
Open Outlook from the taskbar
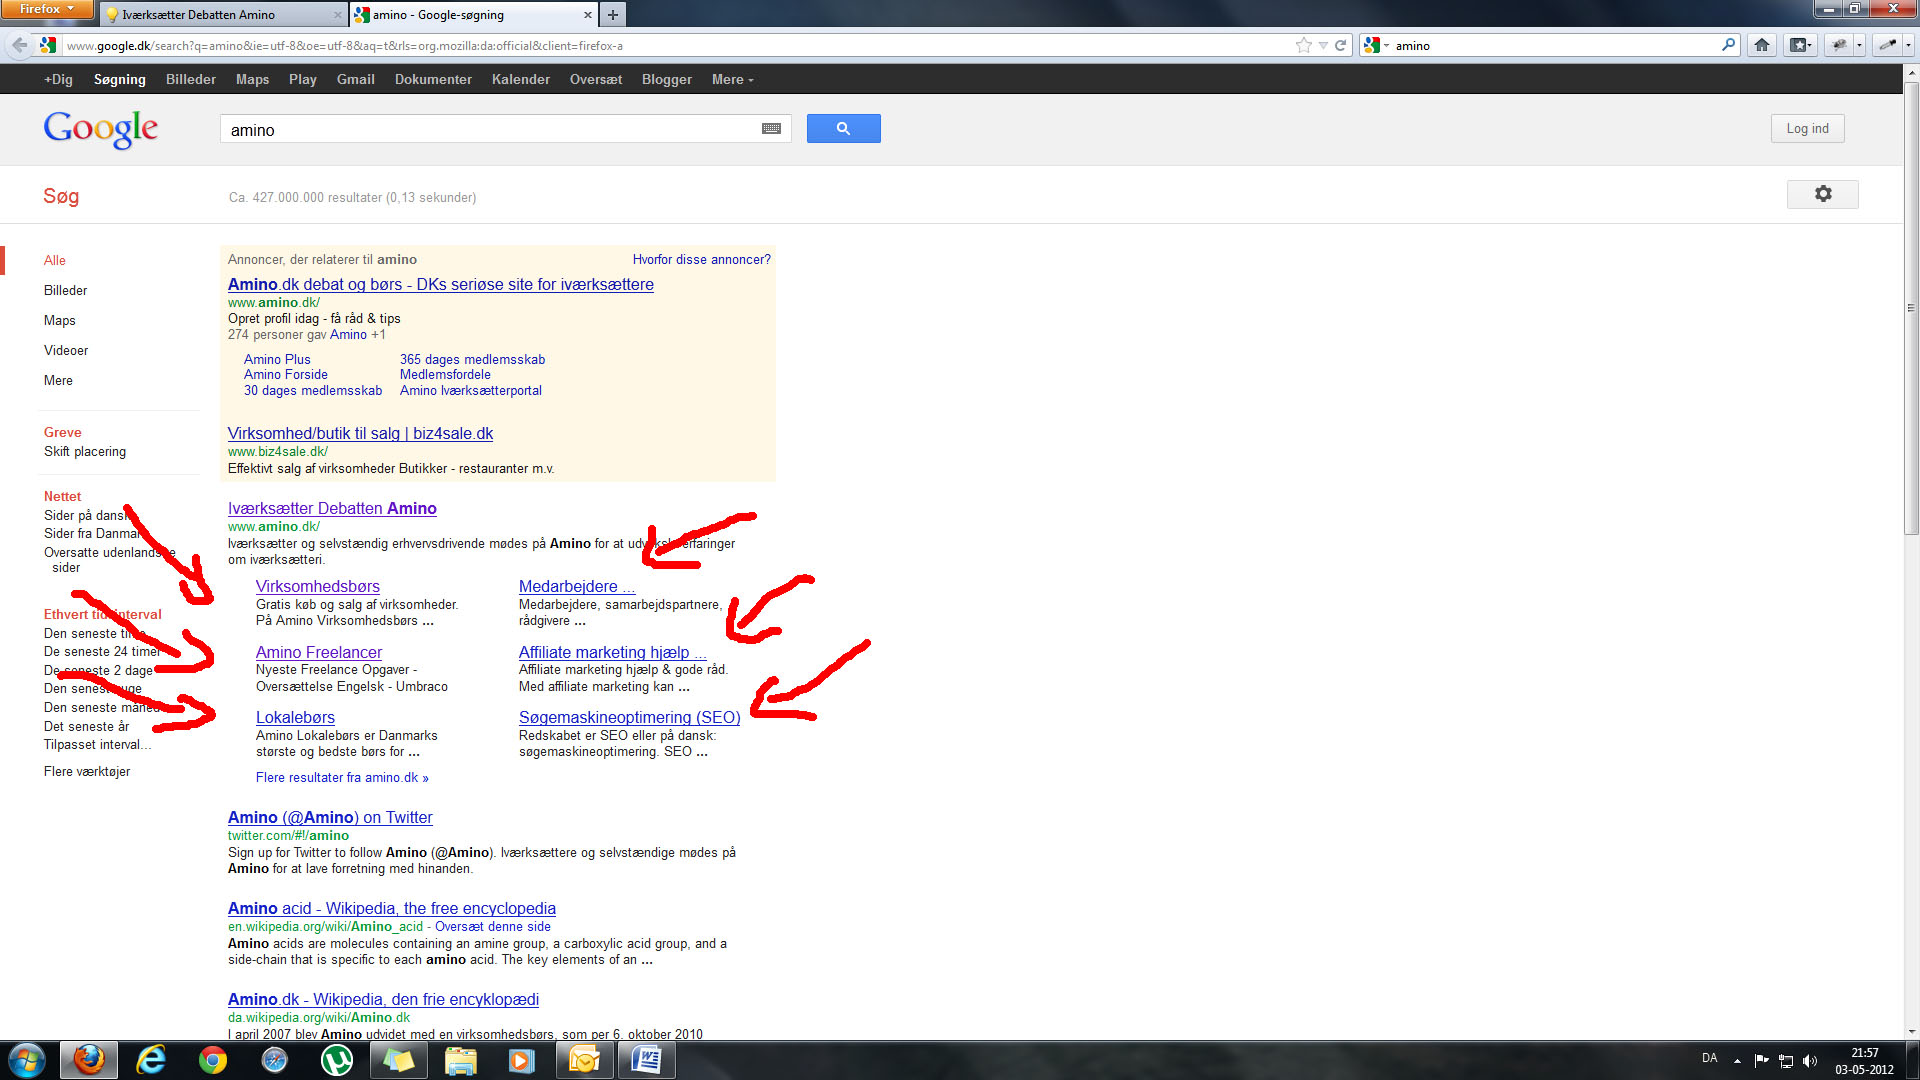584,1060
